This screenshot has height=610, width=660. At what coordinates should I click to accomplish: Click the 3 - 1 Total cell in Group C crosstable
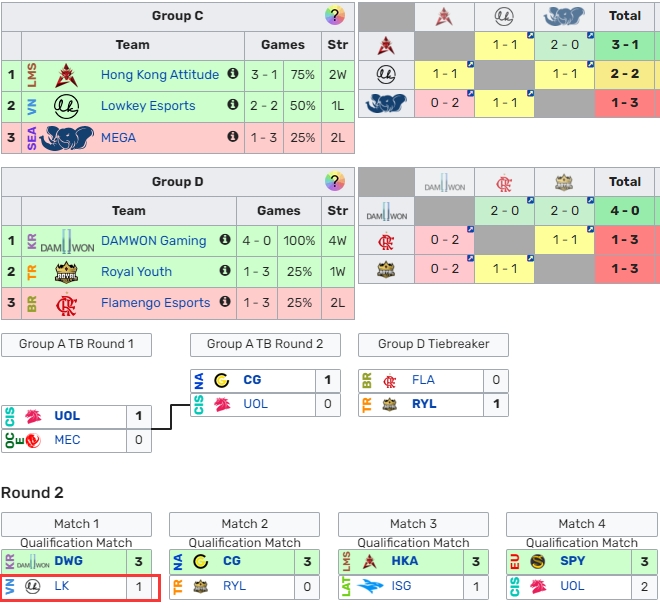(x=625, y=45)
